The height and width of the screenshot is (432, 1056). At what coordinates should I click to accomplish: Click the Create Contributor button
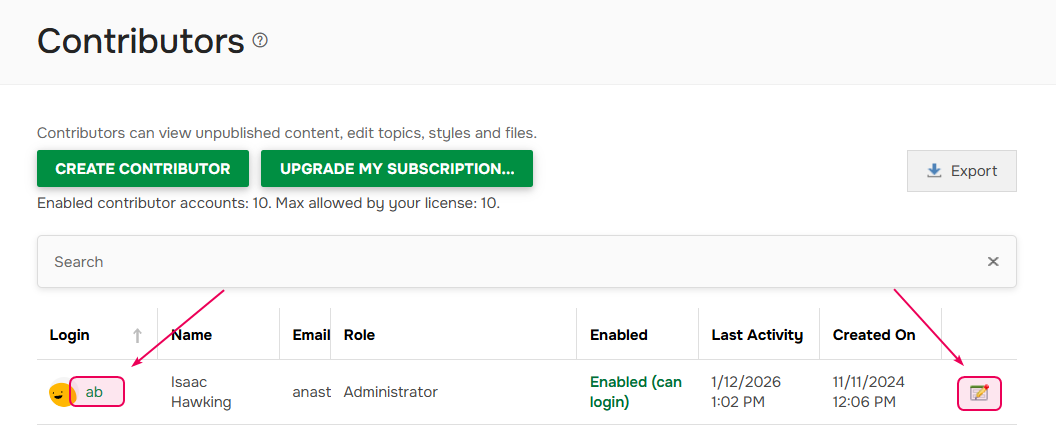143,169
